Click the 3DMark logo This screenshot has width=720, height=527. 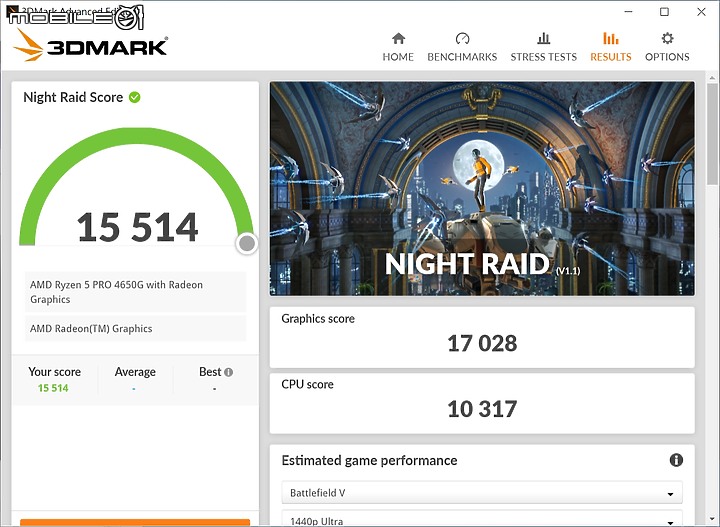click(x=90, y=45)
